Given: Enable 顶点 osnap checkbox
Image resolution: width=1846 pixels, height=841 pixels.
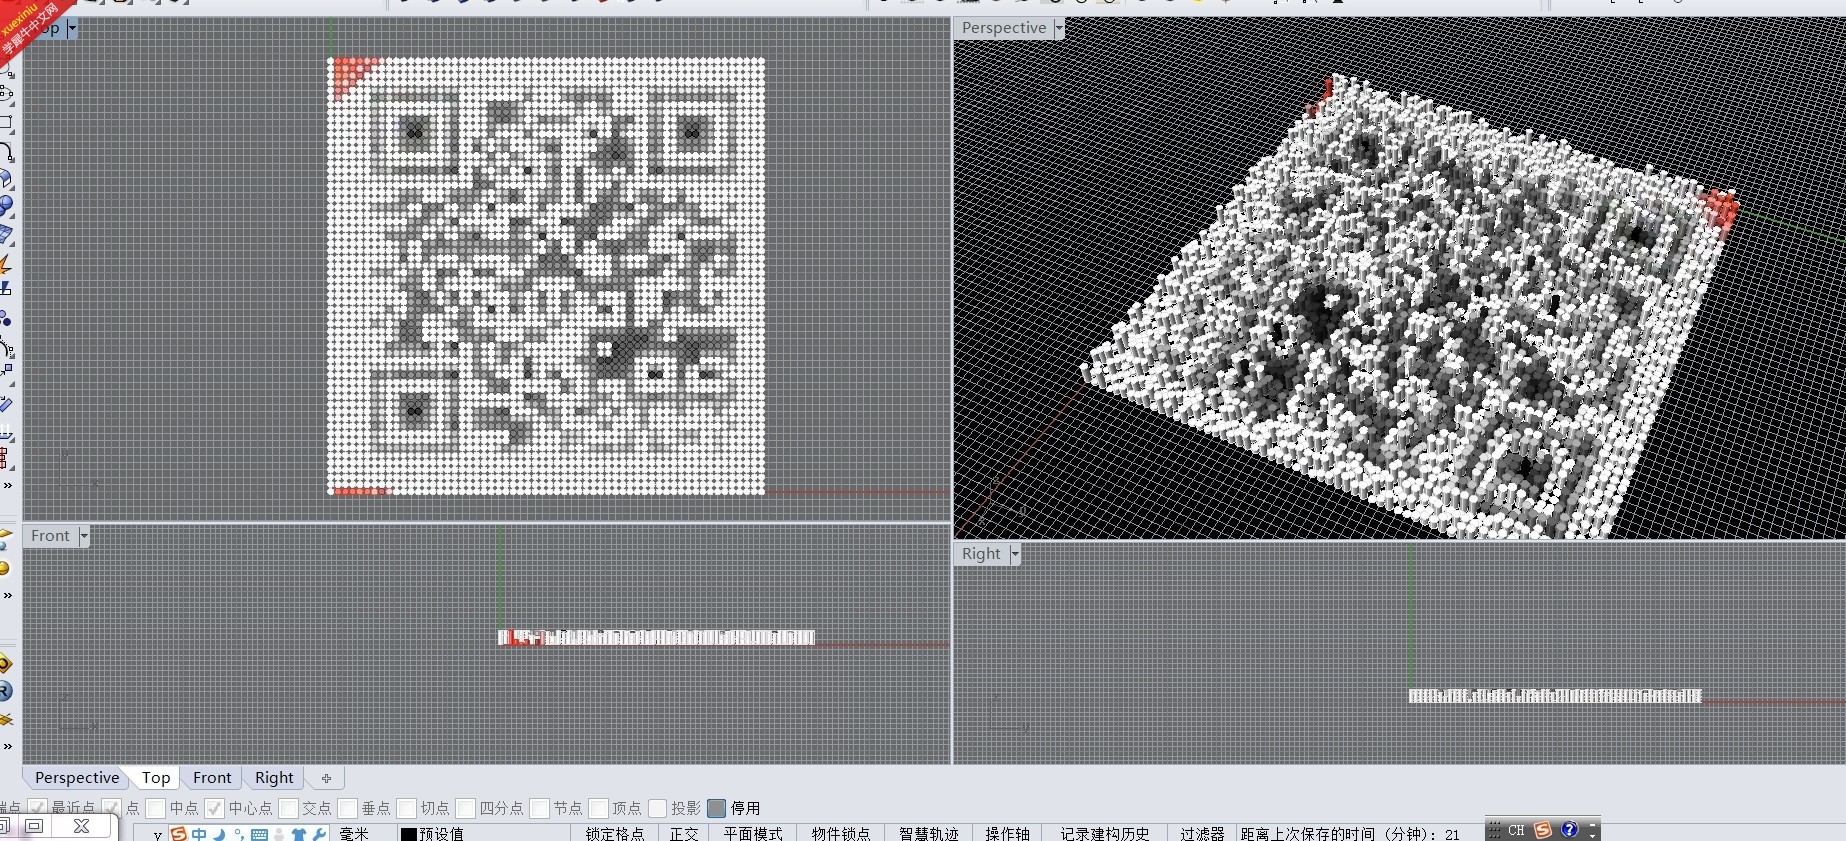Looking at the screenshot, I should point(598,808).
